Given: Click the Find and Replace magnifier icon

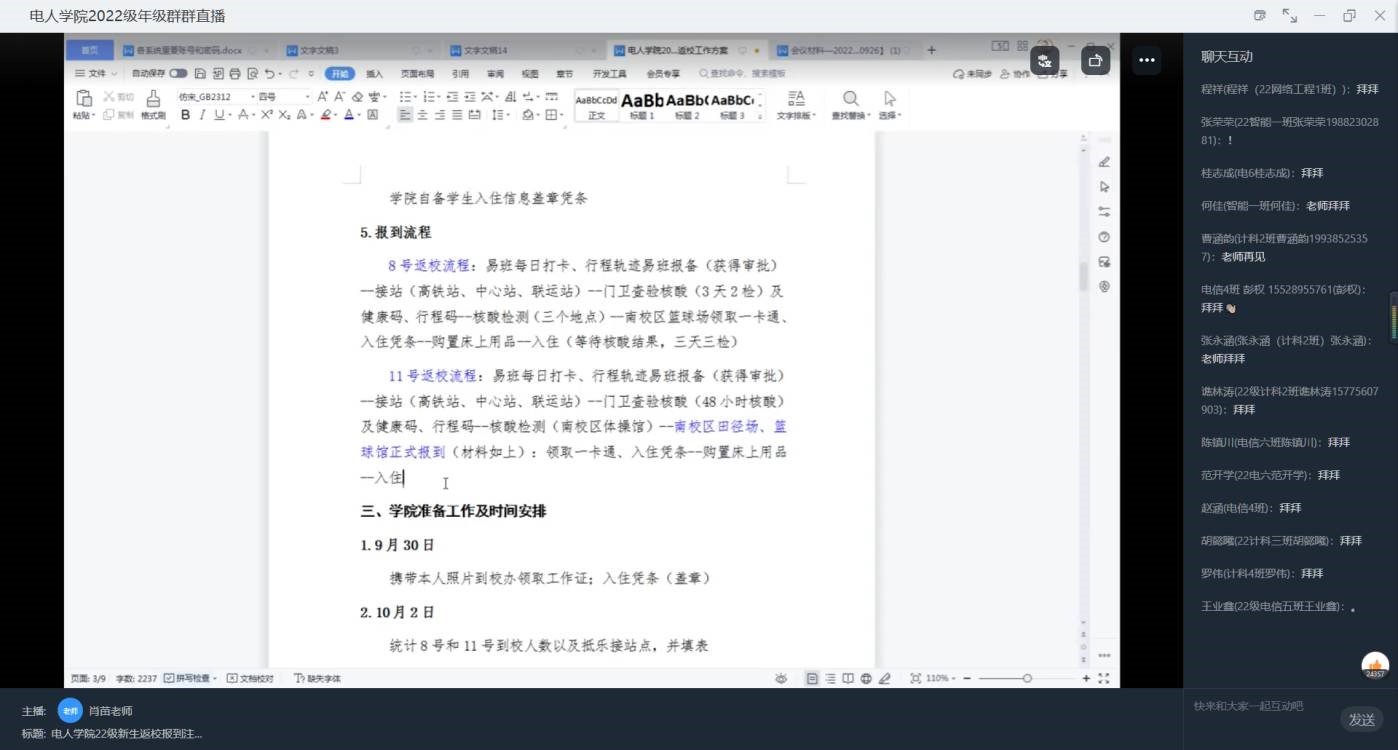Looking at the screenshot, I should (850, 98).
